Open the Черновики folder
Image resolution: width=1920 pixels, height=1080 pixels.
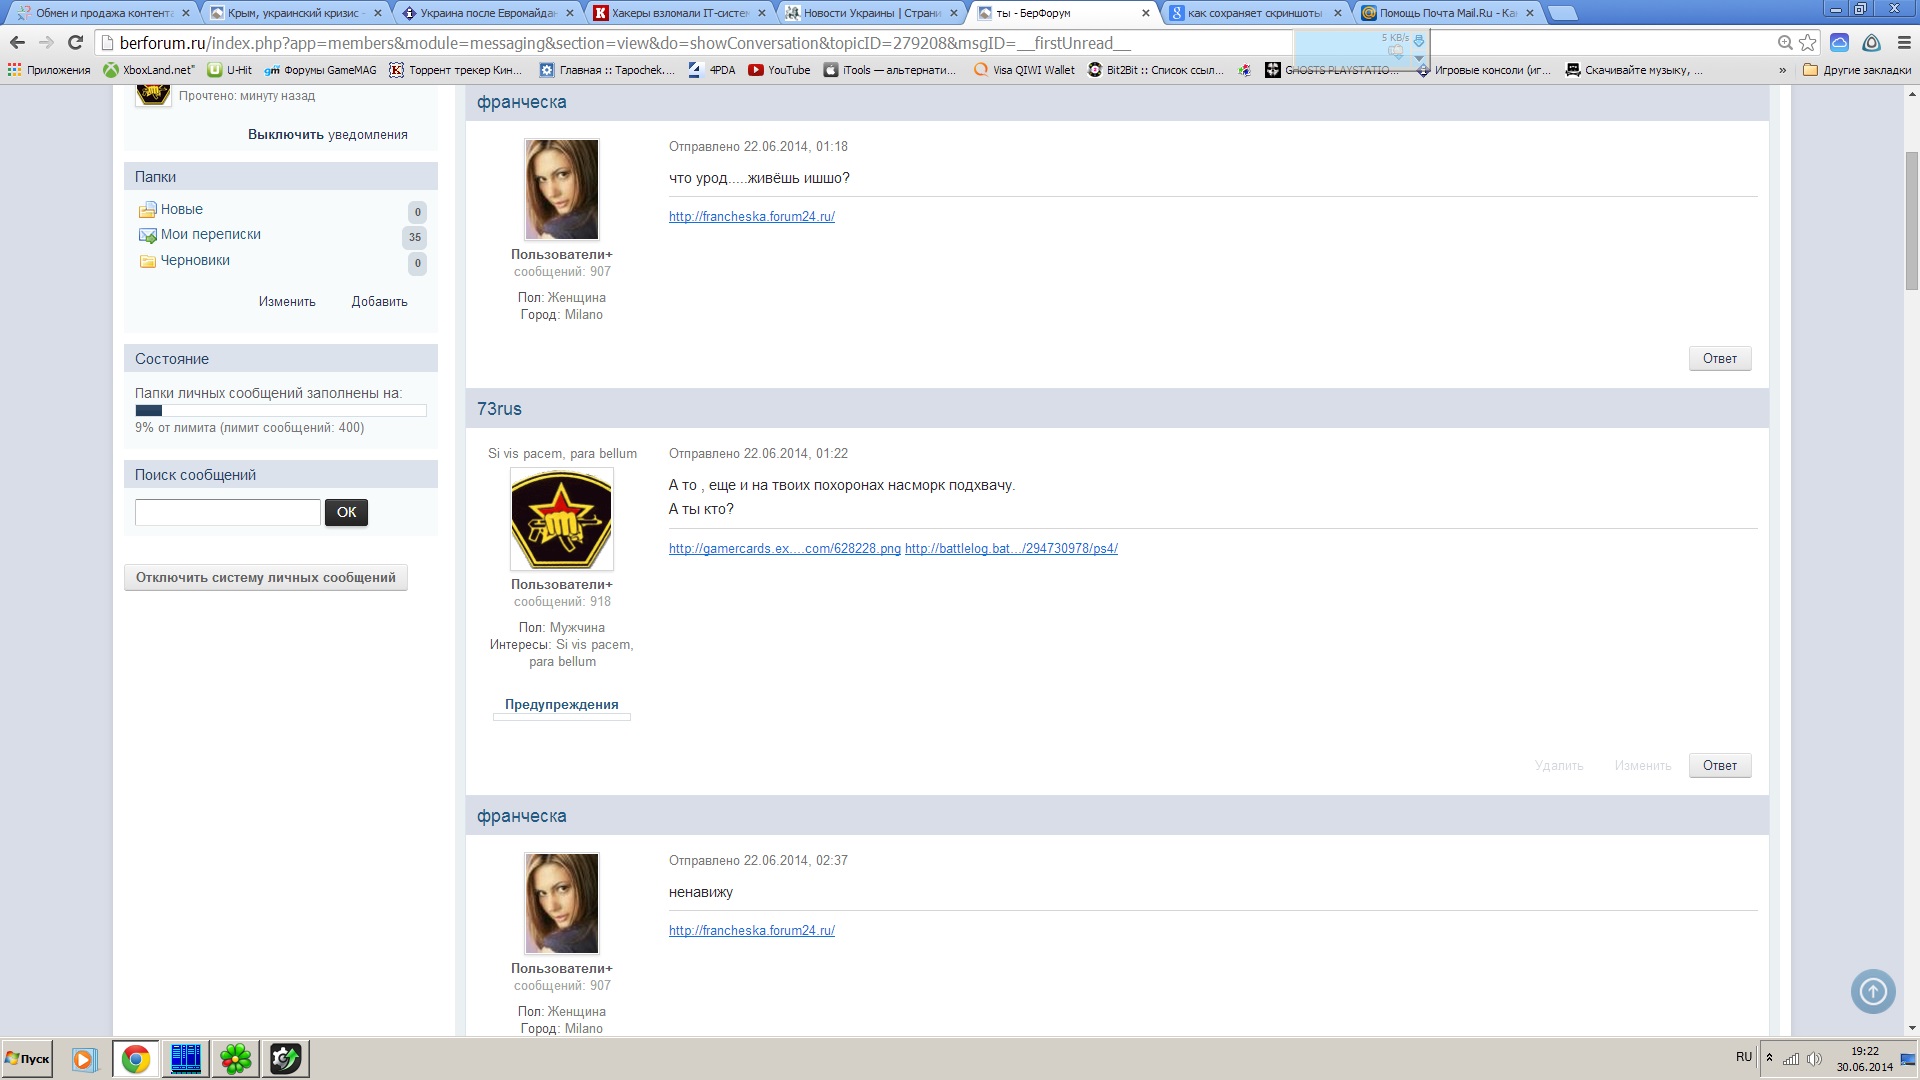[195, 260]
